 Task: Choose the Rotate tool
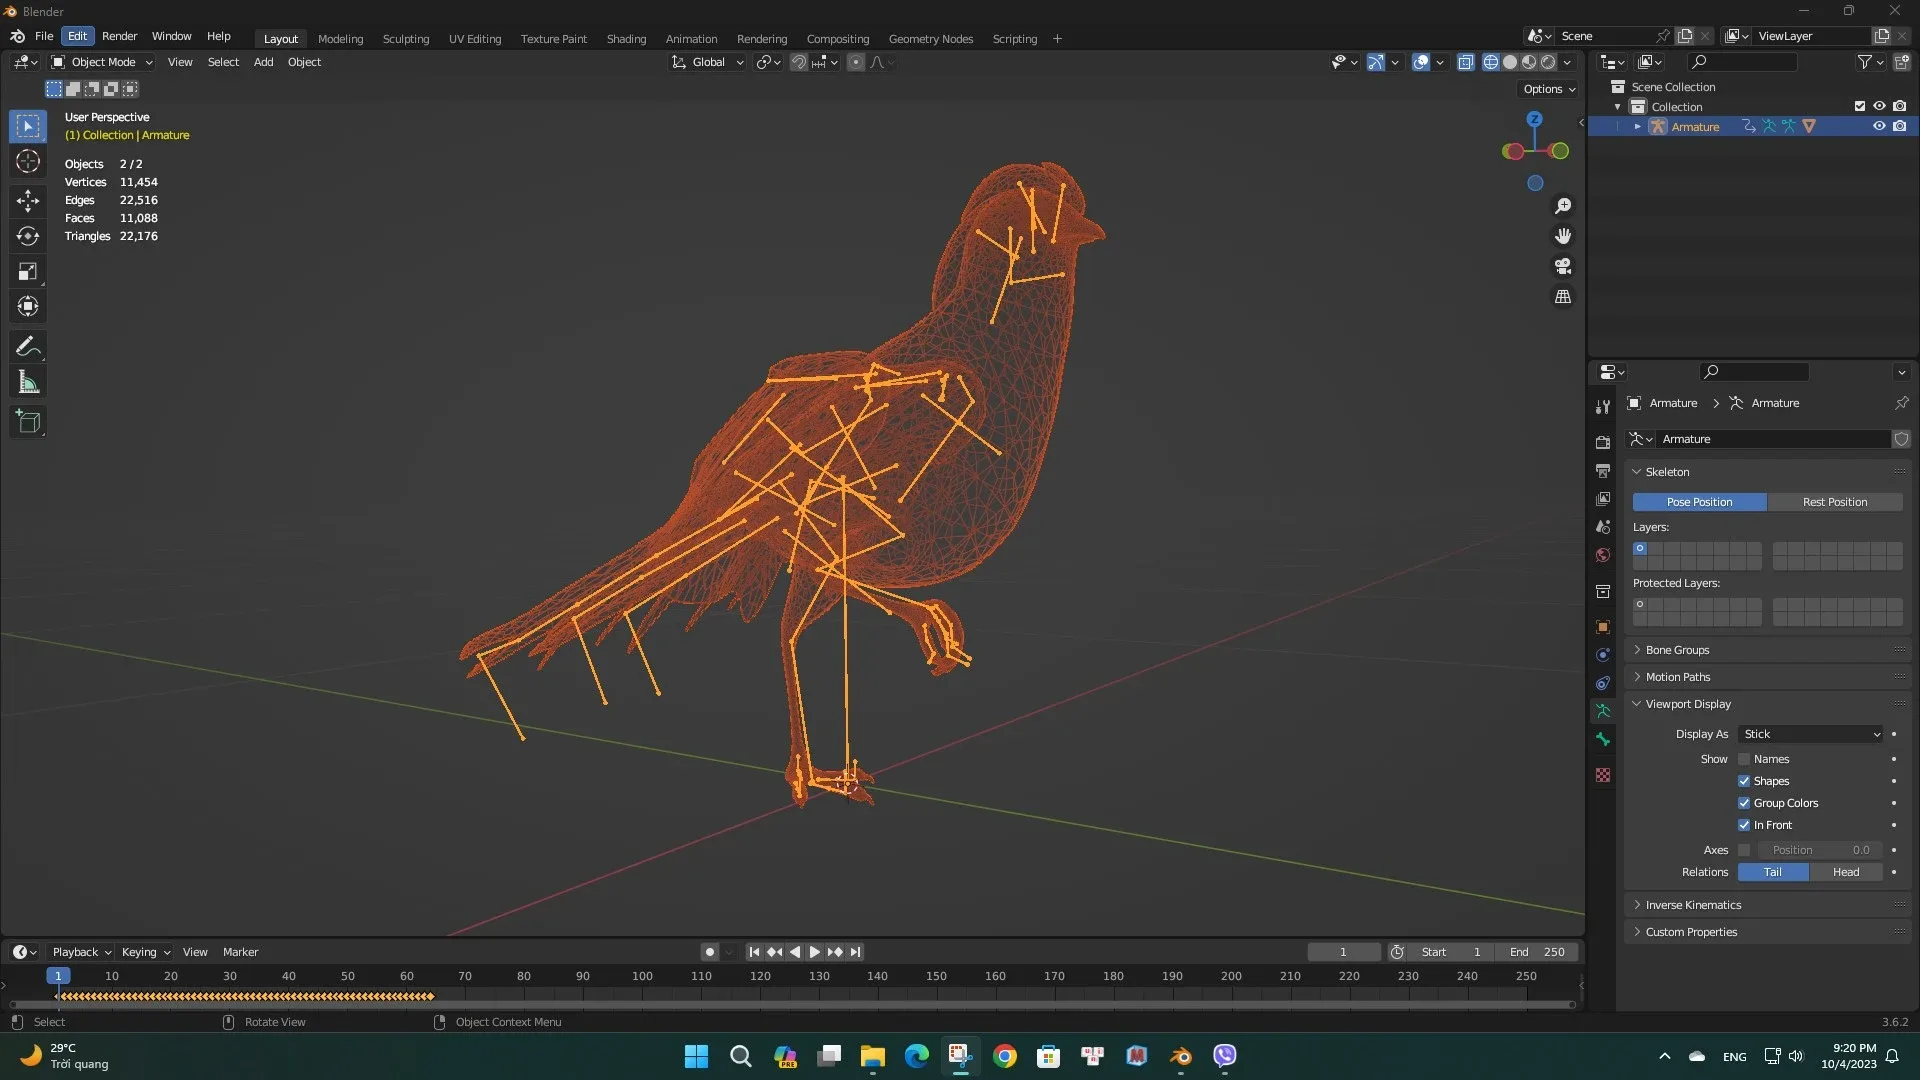point(28,236)
